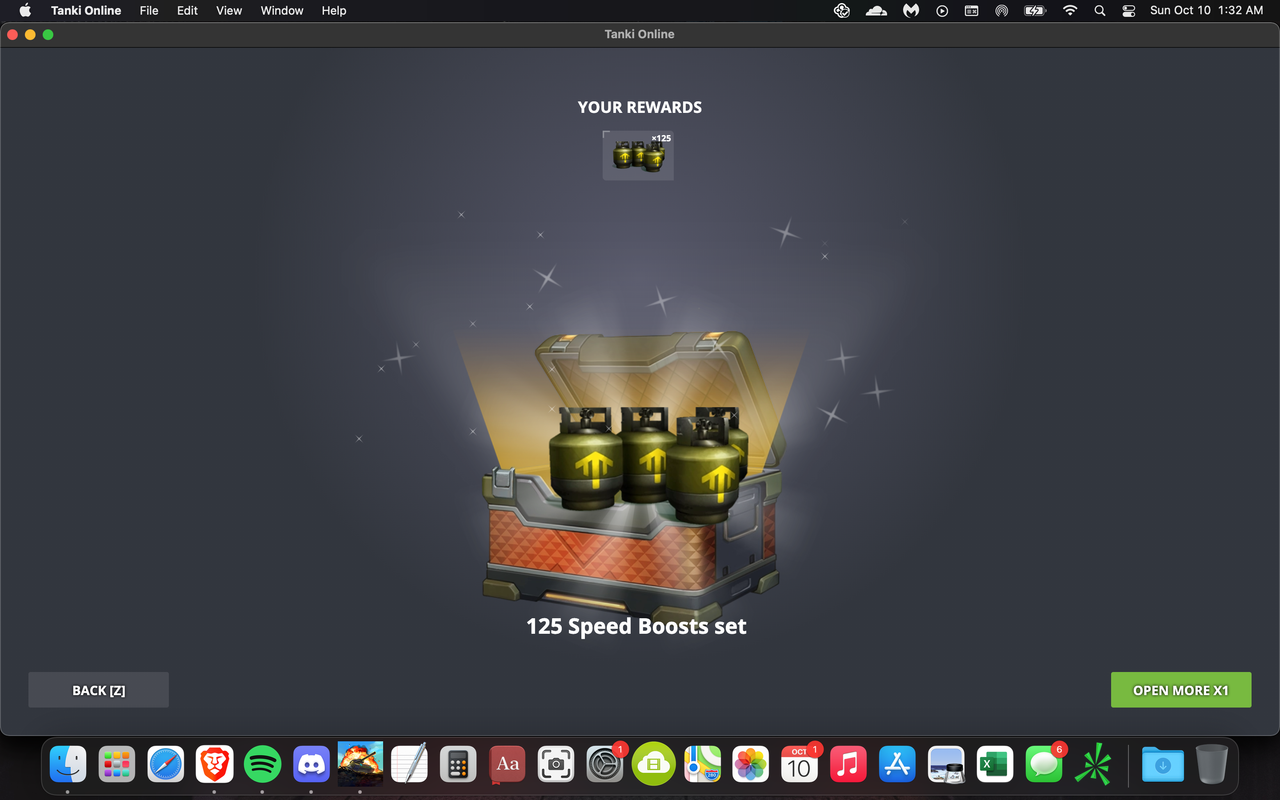Open Excel in the Dock

pyautogui.click(x=994, y=765)
